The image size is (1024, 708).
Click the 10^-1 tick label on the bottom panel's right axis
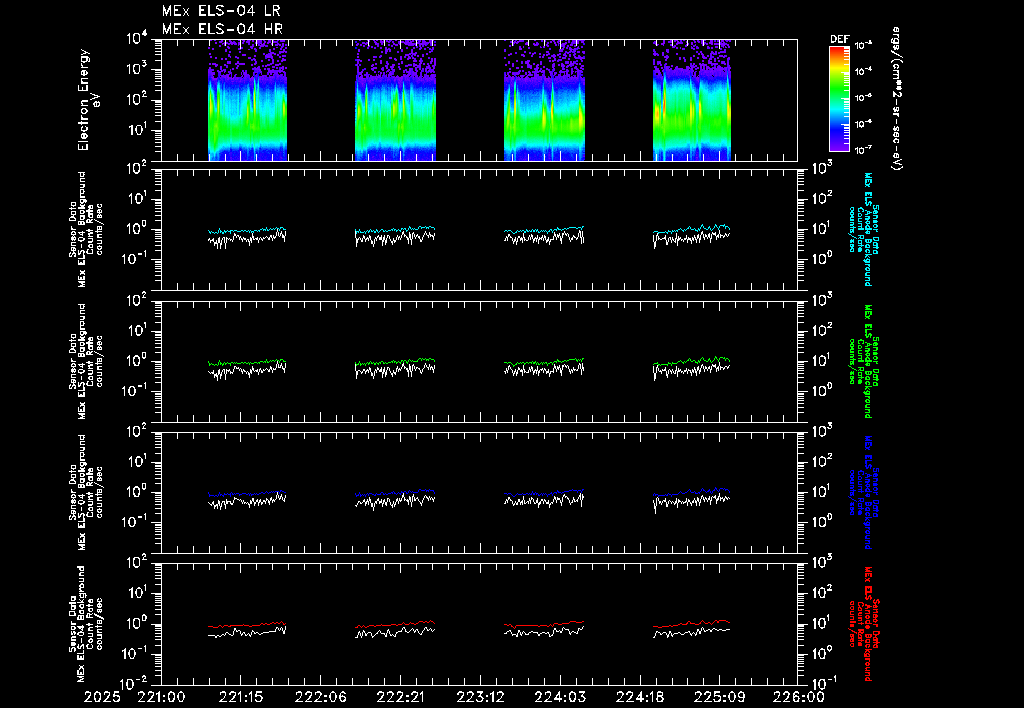pos(824,683)
